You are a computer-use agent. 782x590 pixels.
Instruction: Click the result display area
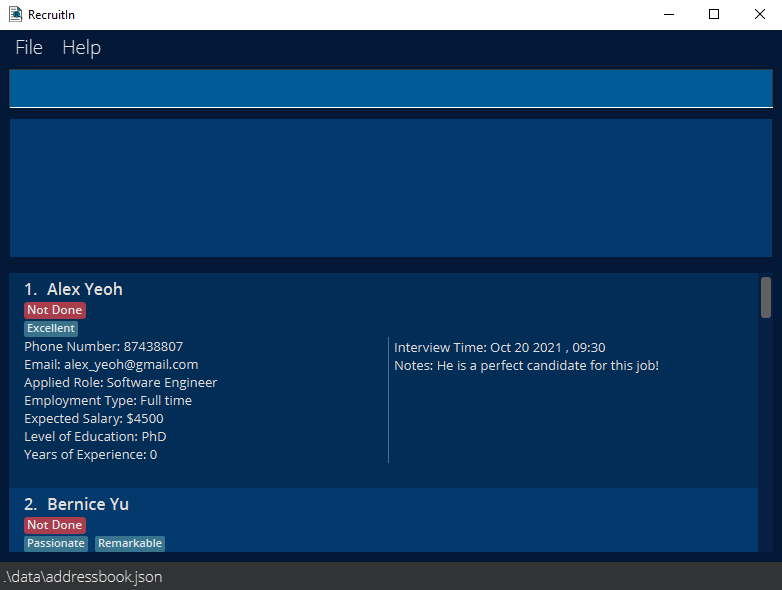[391, 188]
